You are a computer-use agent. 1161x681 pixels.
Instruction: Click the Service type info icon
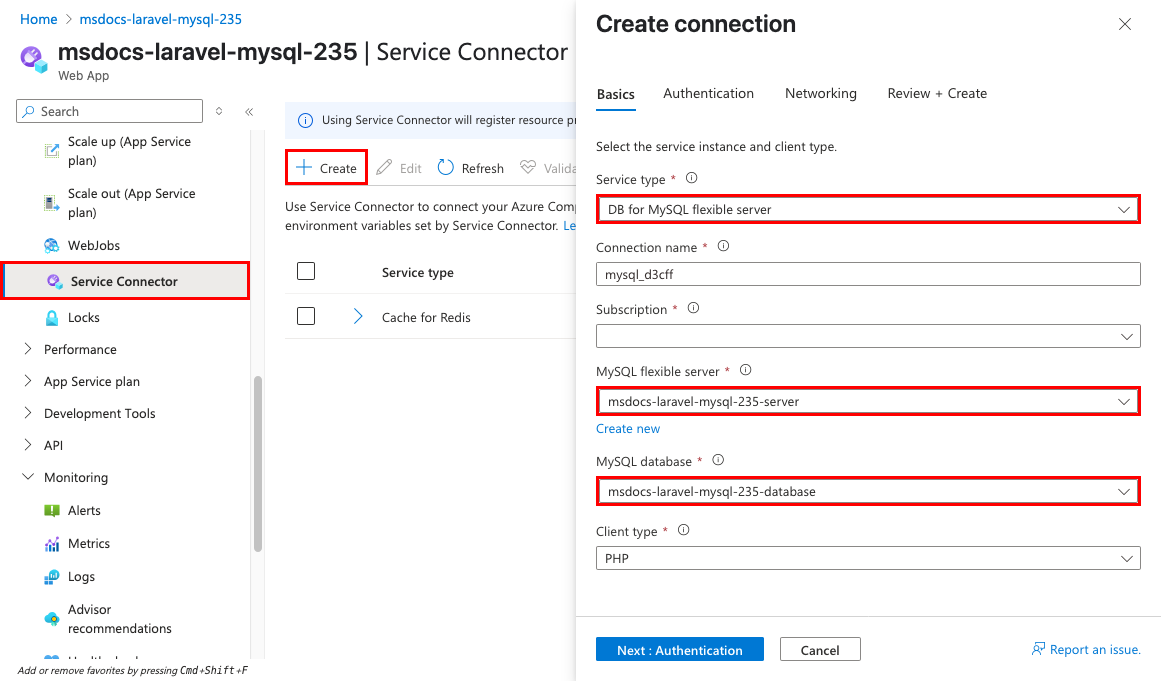691,178
